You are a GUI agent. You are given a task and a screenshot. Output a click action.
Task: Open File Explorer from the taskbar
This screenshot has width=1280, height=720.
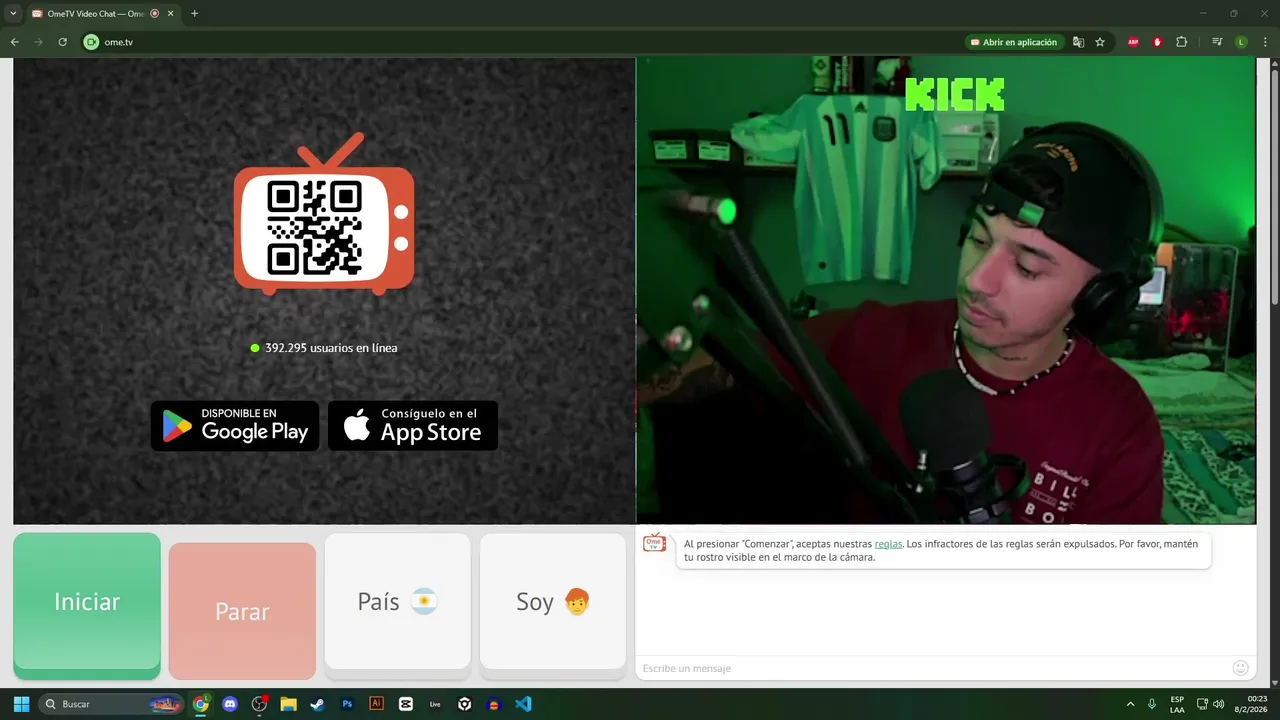[288, 704]
